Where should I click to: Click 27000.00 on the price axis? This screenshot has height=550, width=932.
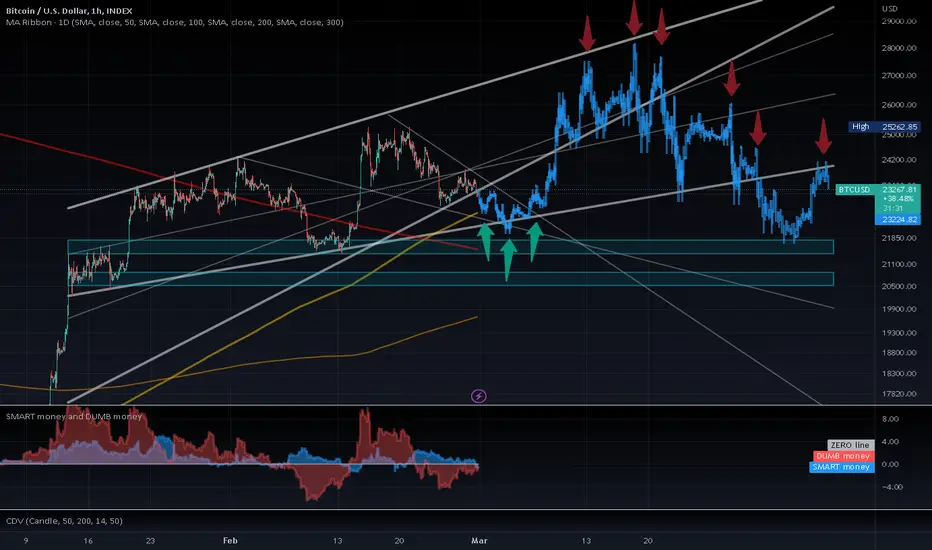(899, 76)
